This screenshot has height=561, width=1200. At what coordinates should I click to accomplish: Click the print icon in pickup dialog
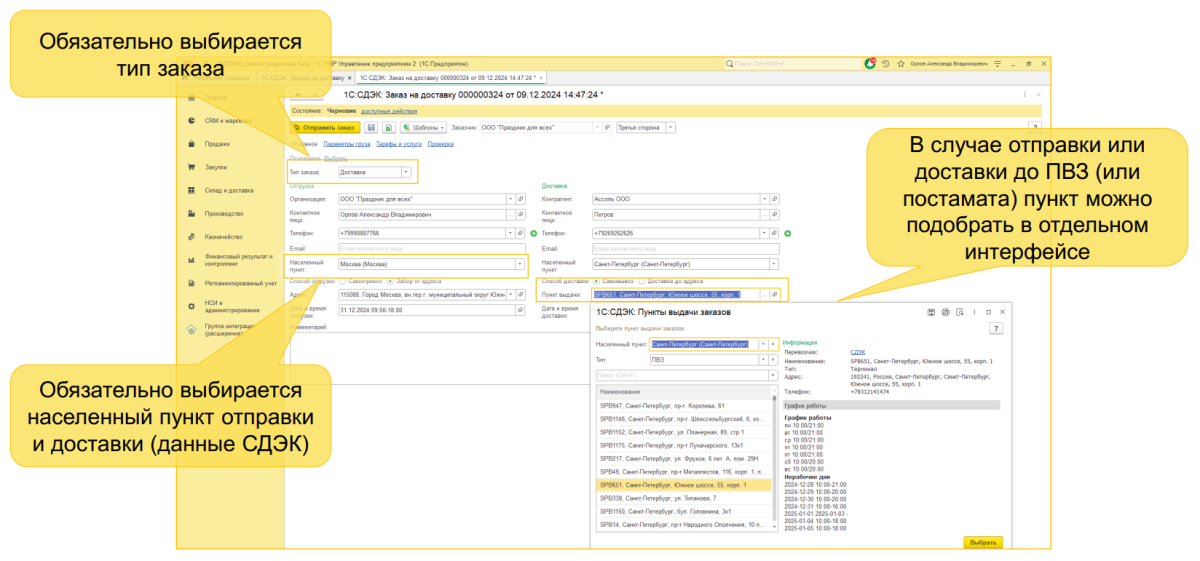pos(945,312)
